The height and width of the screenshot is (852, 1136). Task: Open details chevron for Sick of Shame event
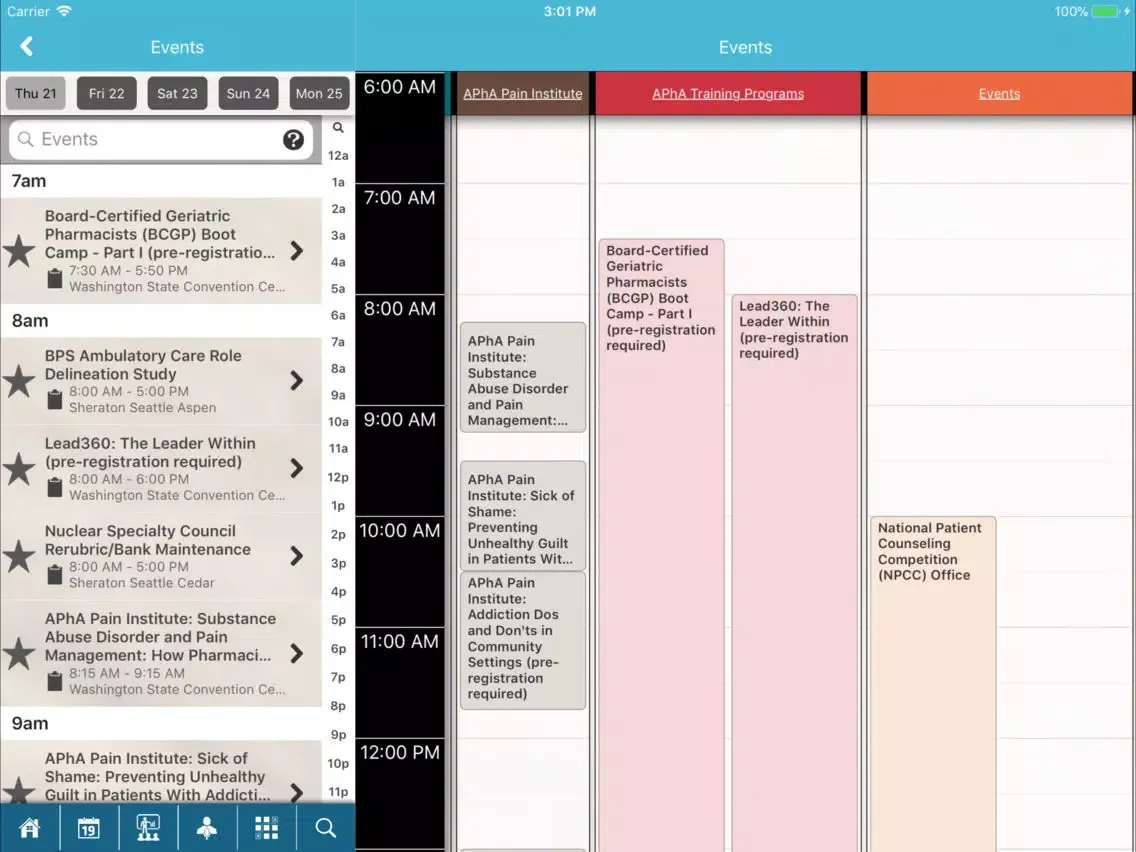coord(296,792)
